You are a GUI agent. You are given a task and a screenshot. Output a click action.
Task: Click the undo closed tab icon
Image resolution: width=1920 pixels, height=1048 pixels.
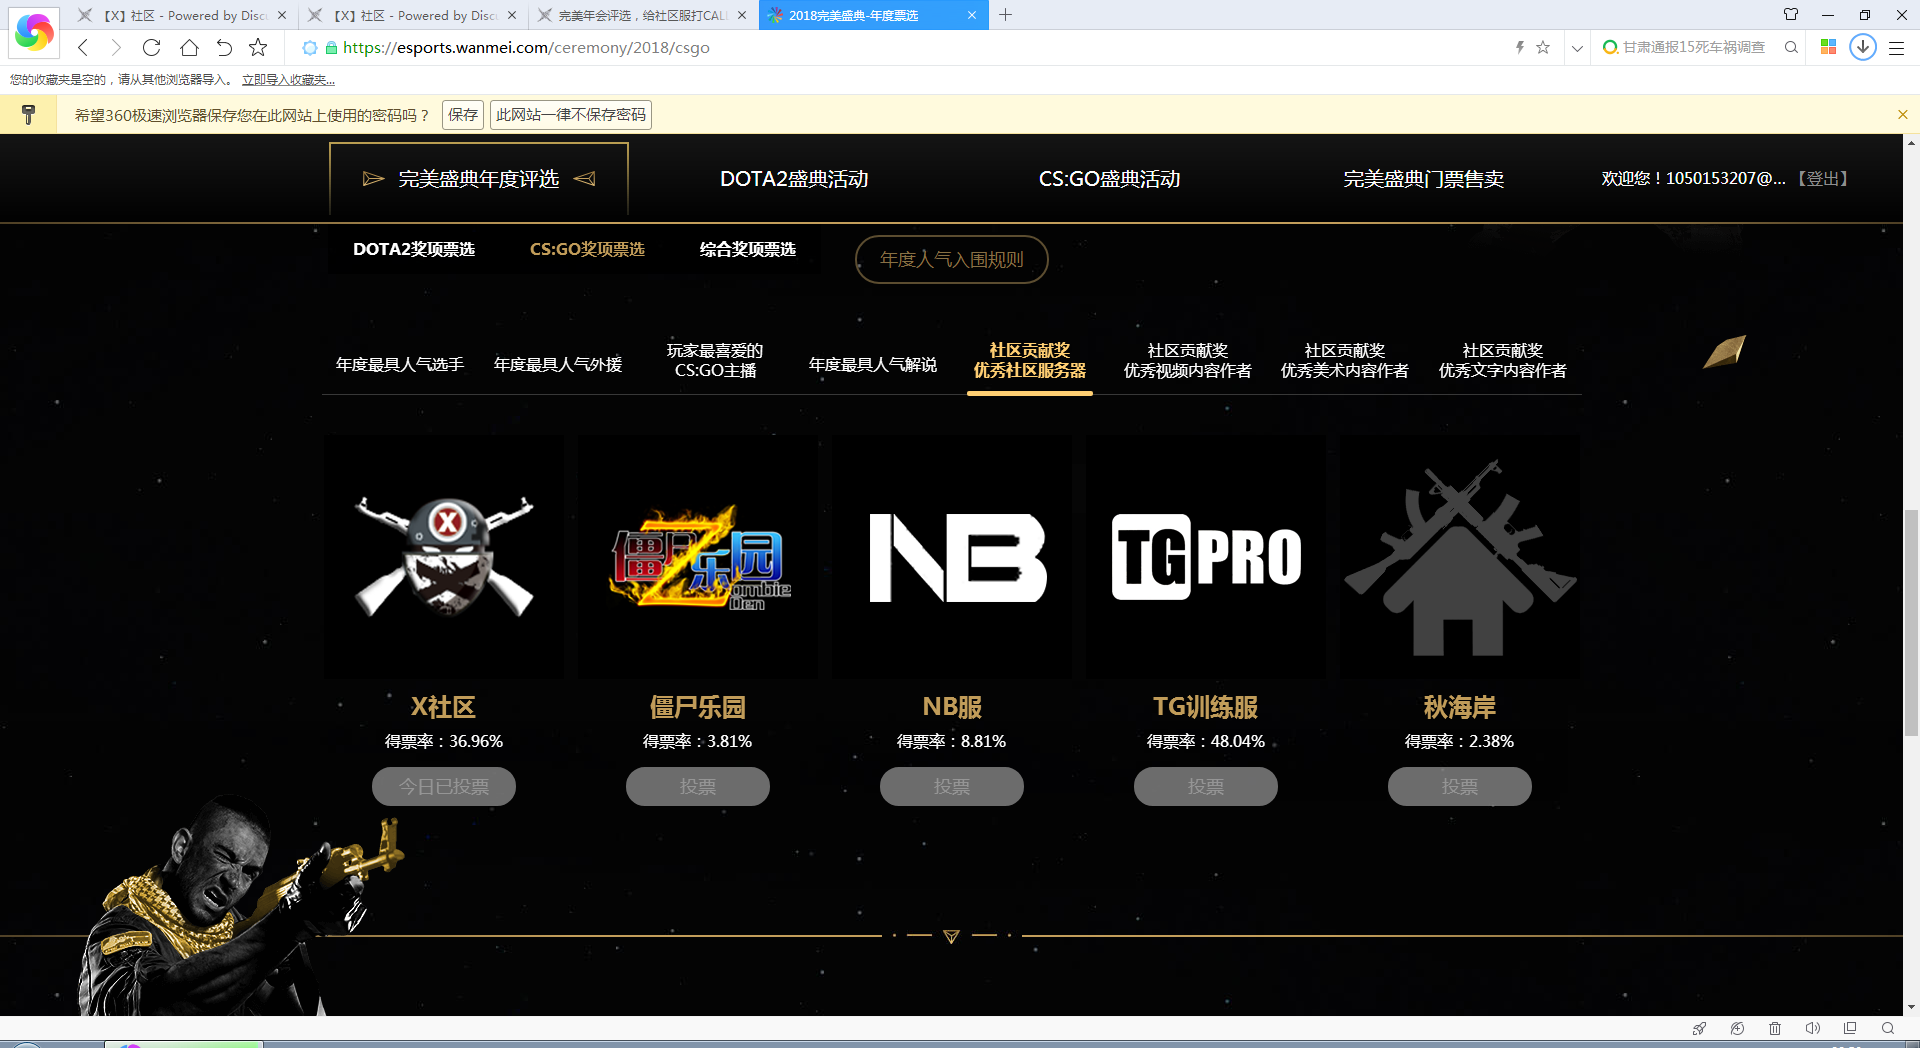(x=224, y=47)
